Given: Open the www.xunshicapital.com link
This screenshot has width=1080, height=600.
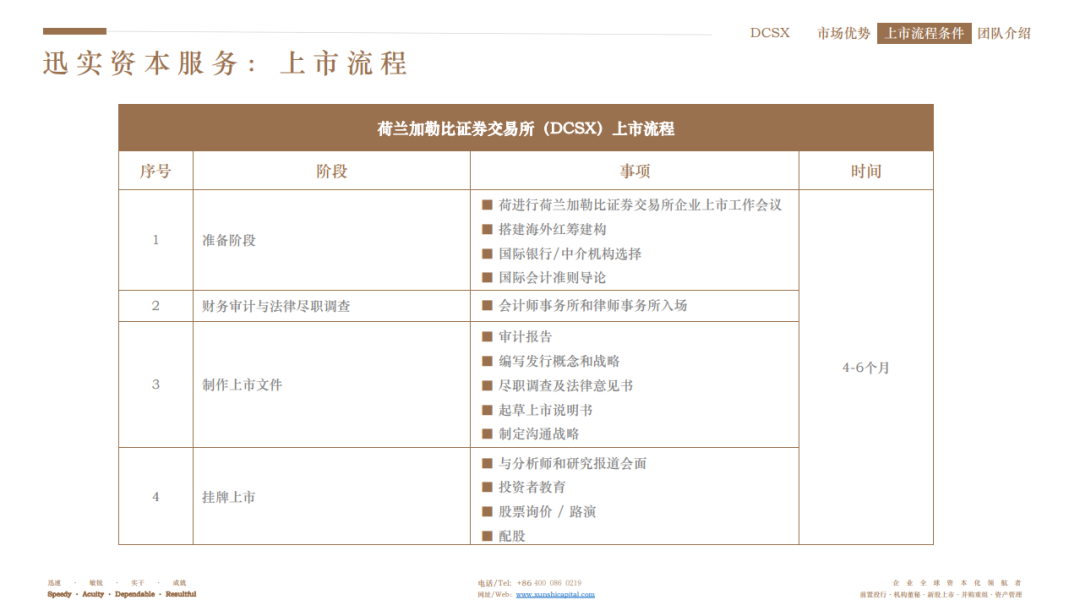Looking at the screenshot, I should coord(555,594).
